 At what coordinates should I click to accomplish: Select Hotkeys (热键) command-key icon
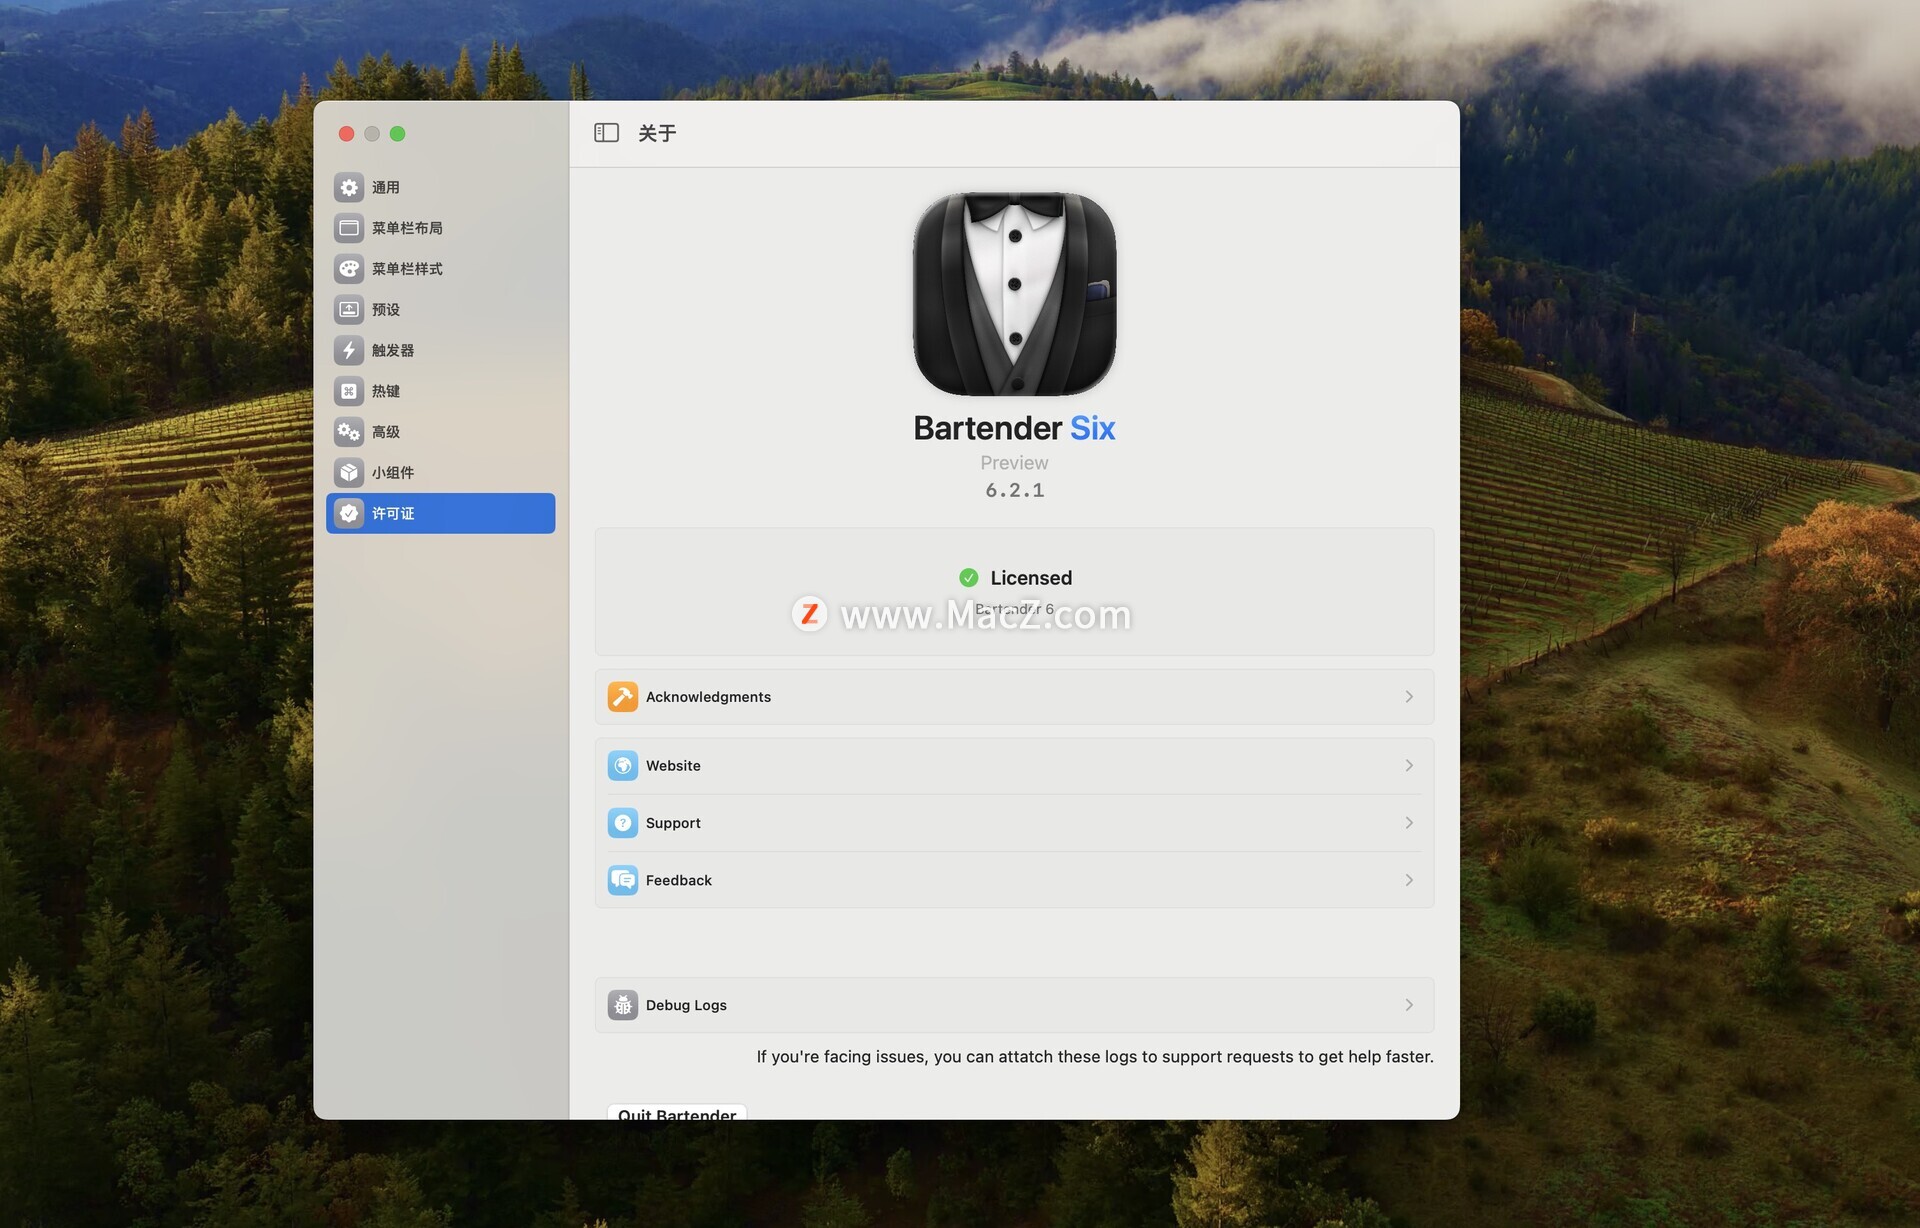[348, 391]
